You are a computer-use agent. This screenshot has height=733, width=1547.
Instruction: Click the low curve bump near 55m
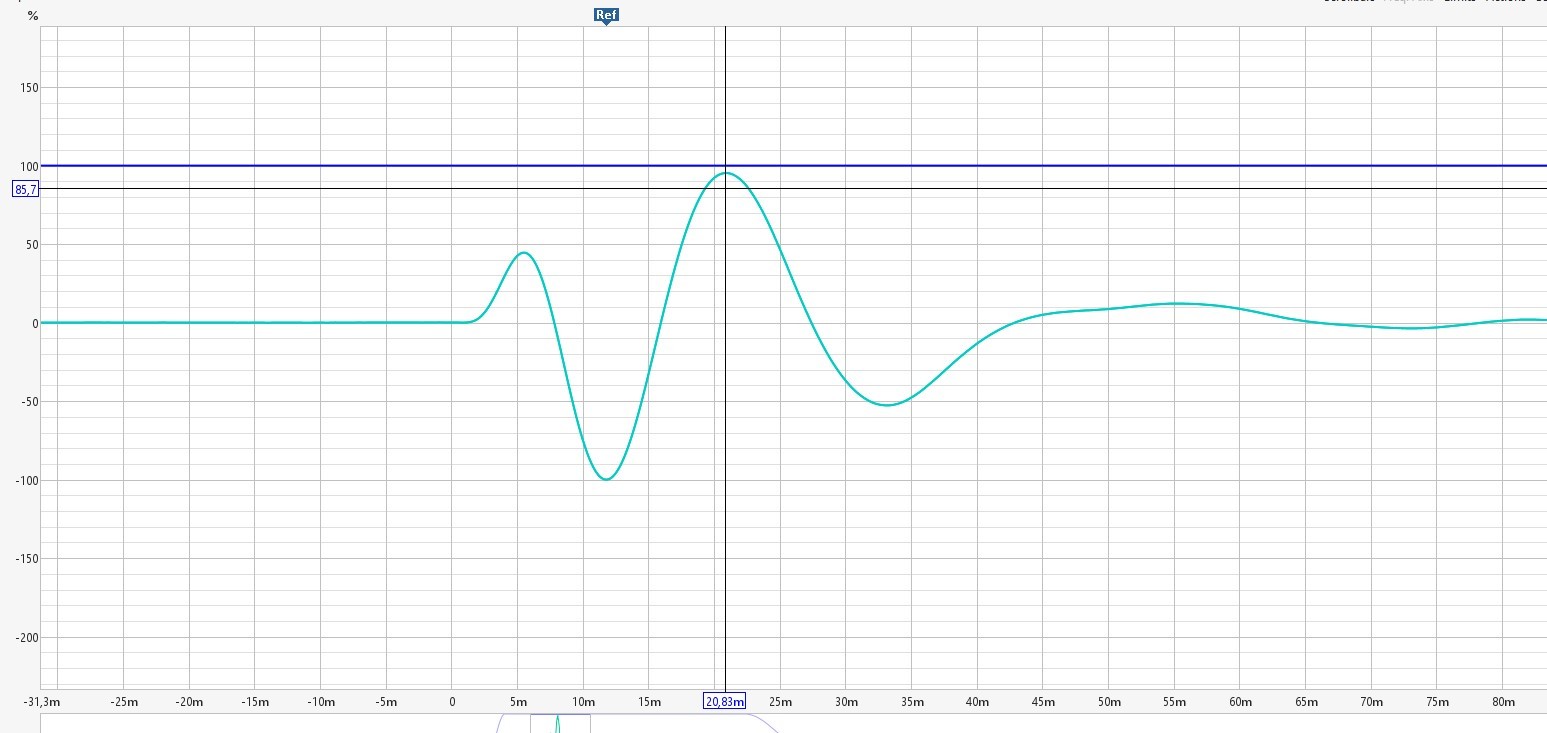pos(1177,303)
